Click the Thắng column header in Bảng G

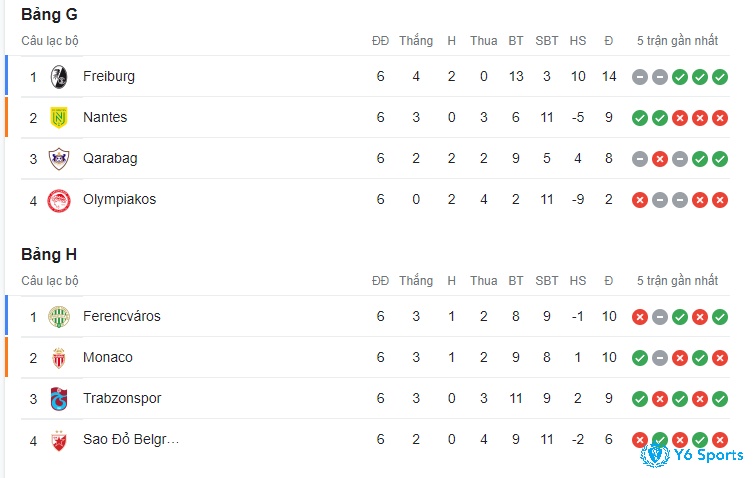(x=416, y=40)
